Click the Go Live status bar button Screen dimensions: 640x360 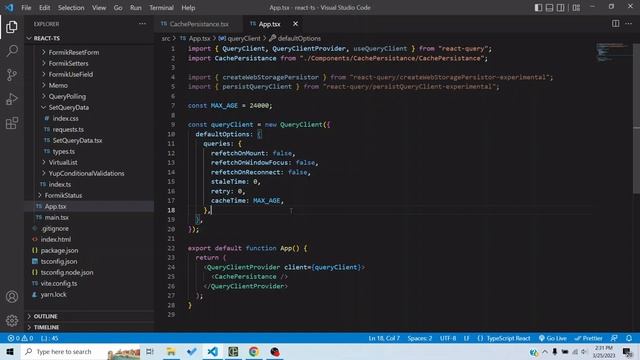point(552,338)
